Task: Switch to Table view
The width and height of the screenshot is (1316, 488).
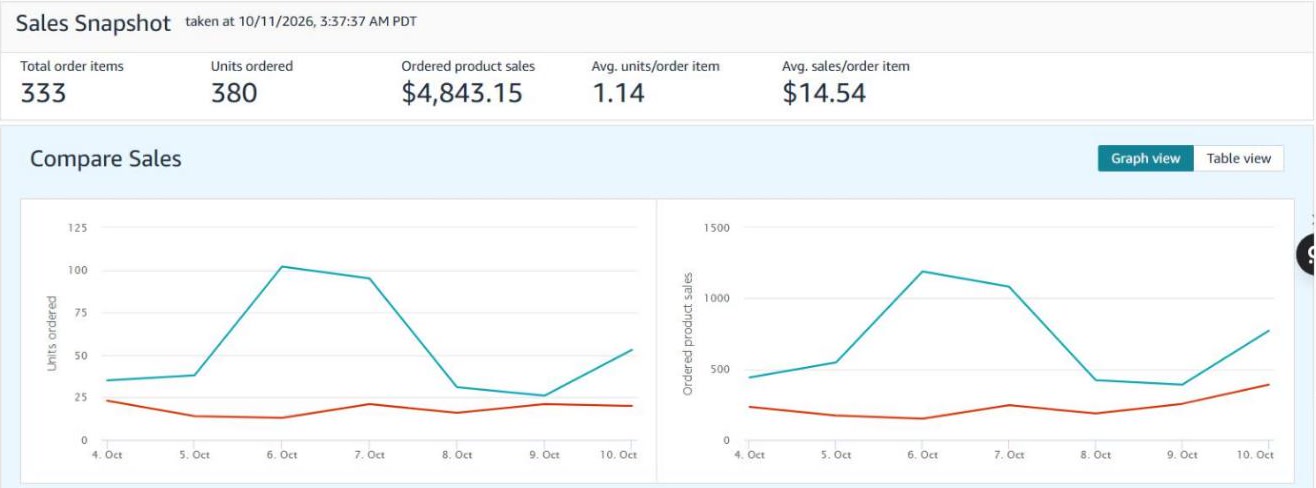Action: tap(1238, 158)
